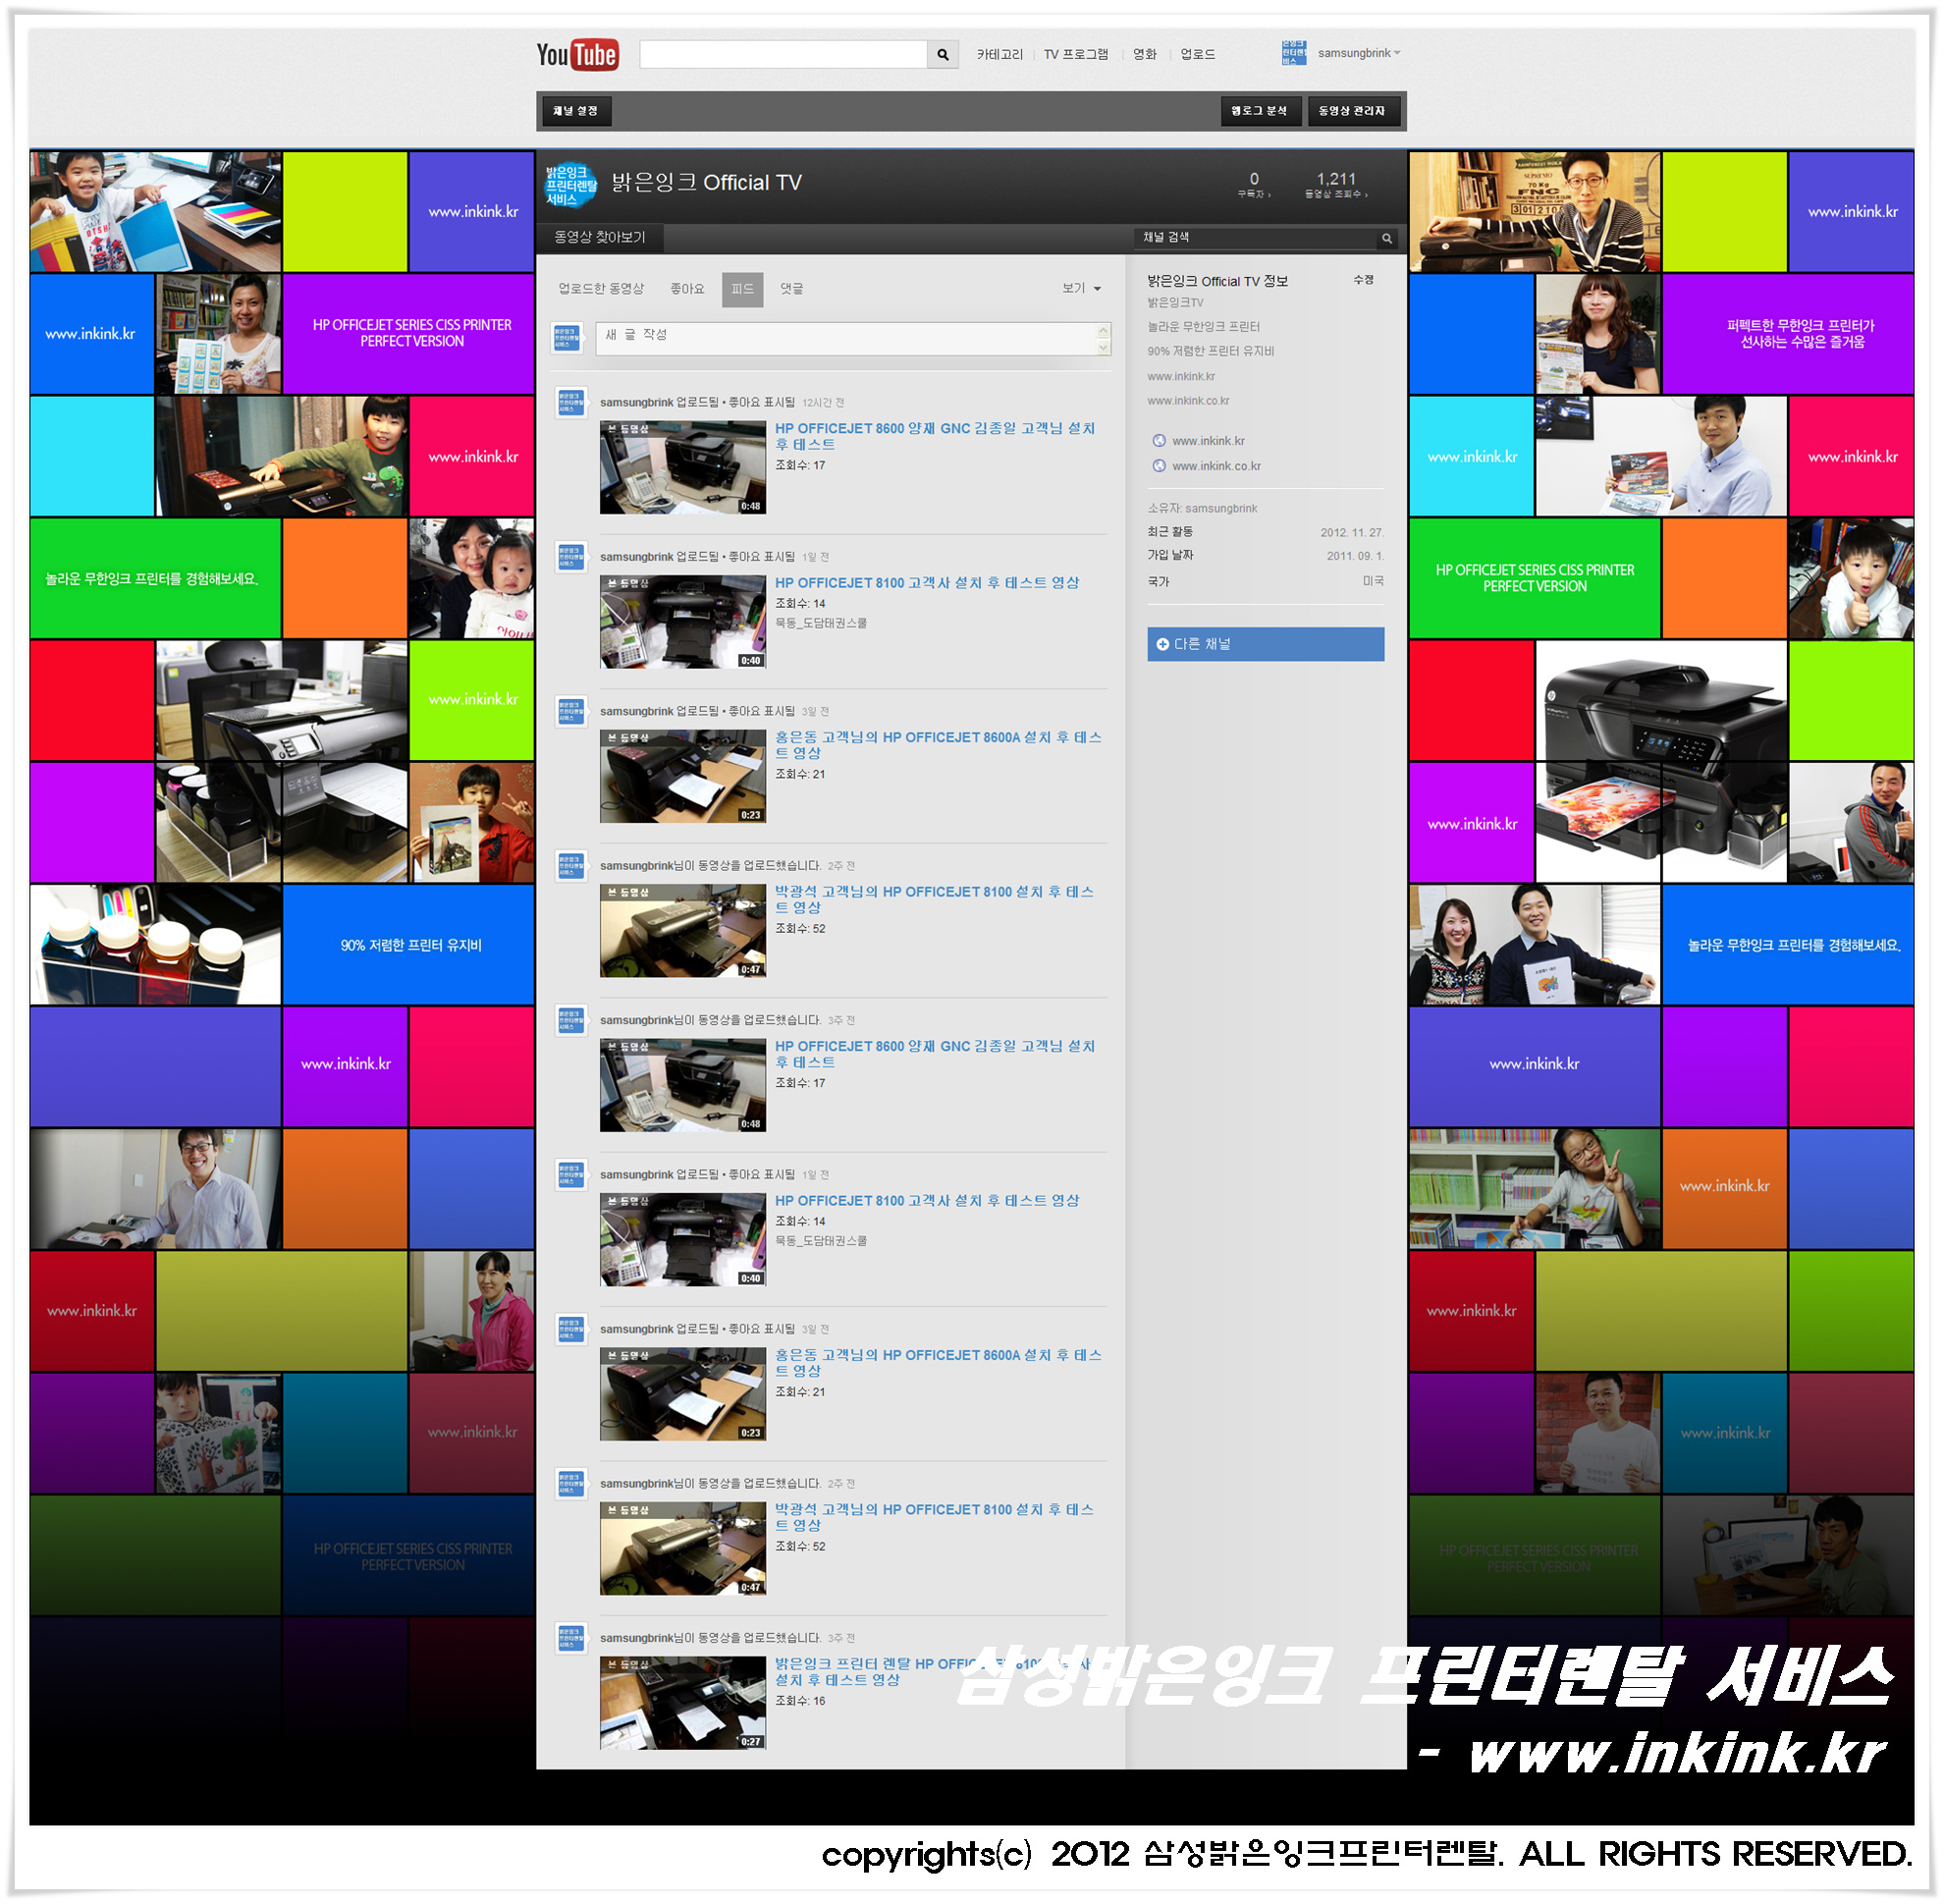Open the 보기 view dropdown

pyautogui.click(x=1080, y=288)
